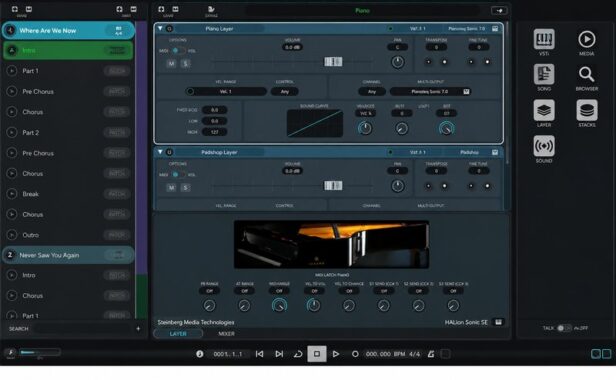
Task: Collapse the Piano Layer panel
Action: coord(160,28)
